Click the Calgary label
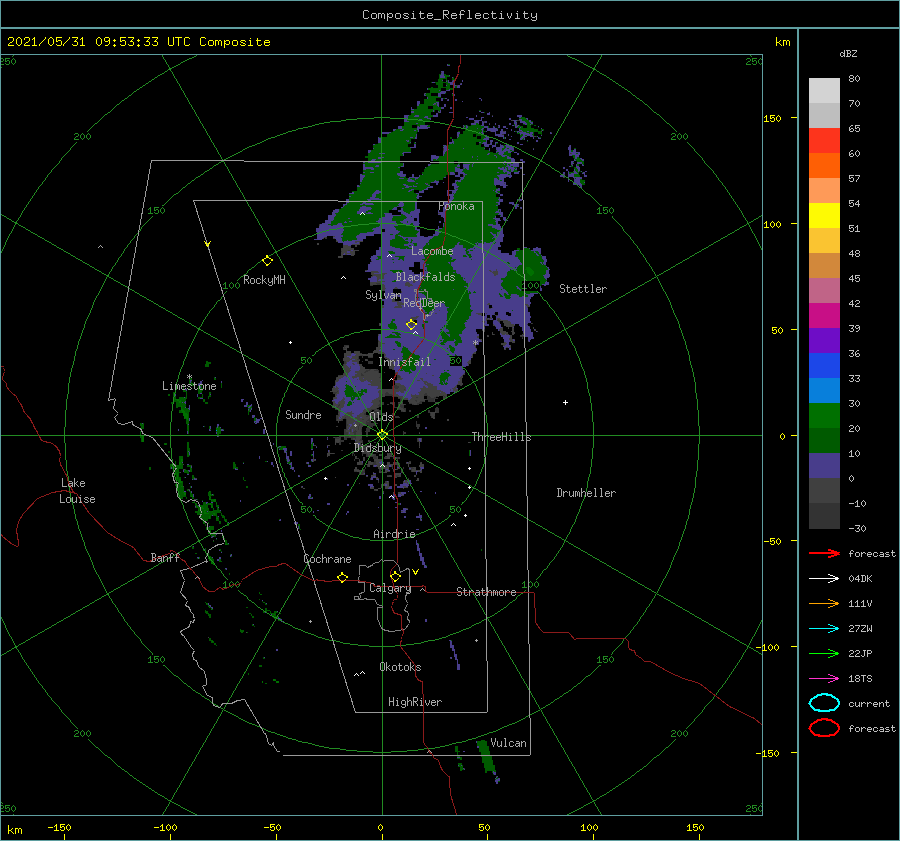Screen dimensions: 900x841 (390, 588)
